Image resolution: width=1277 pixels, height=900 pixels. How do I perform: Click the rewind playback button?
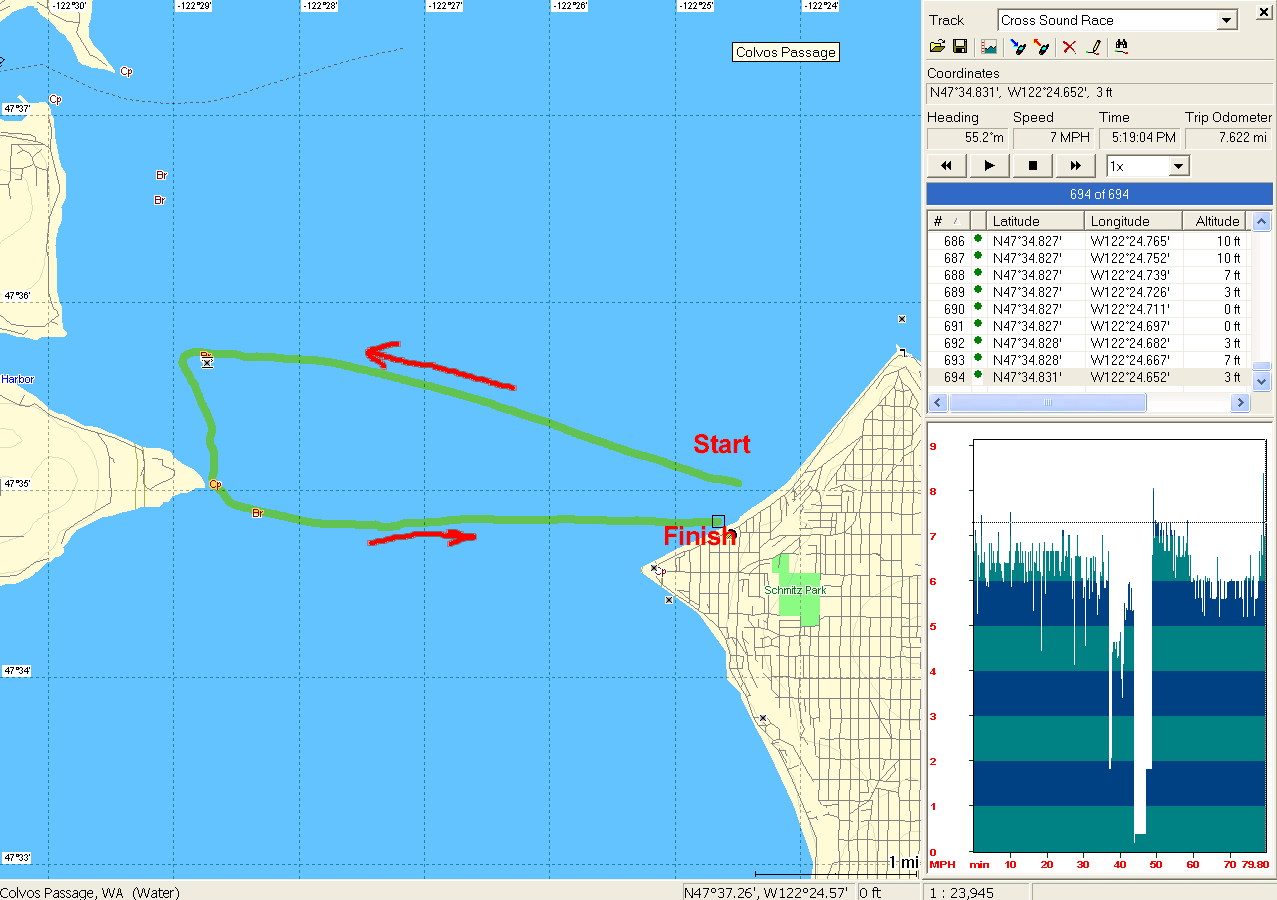pyautogui.click(x=946, y=166)
